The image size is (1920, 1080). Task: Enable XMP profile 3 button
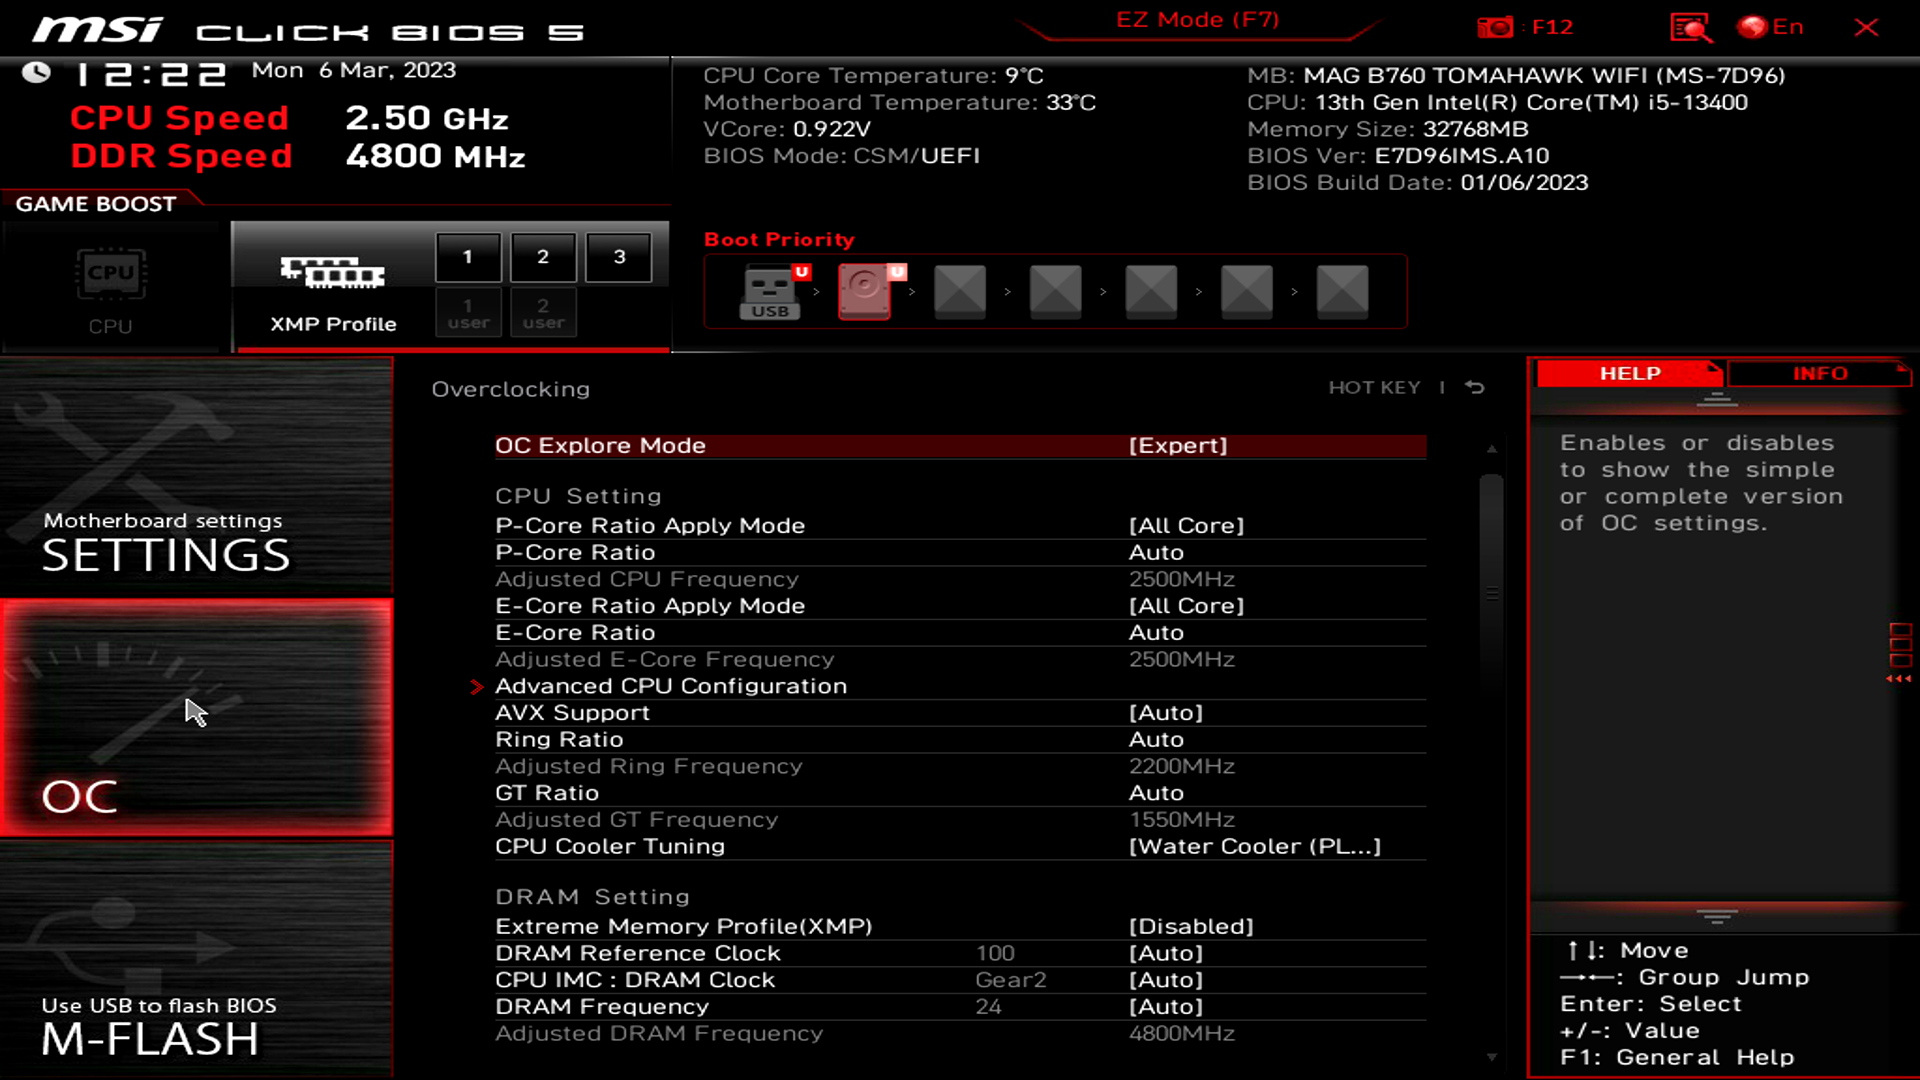(x=619, y=257)
